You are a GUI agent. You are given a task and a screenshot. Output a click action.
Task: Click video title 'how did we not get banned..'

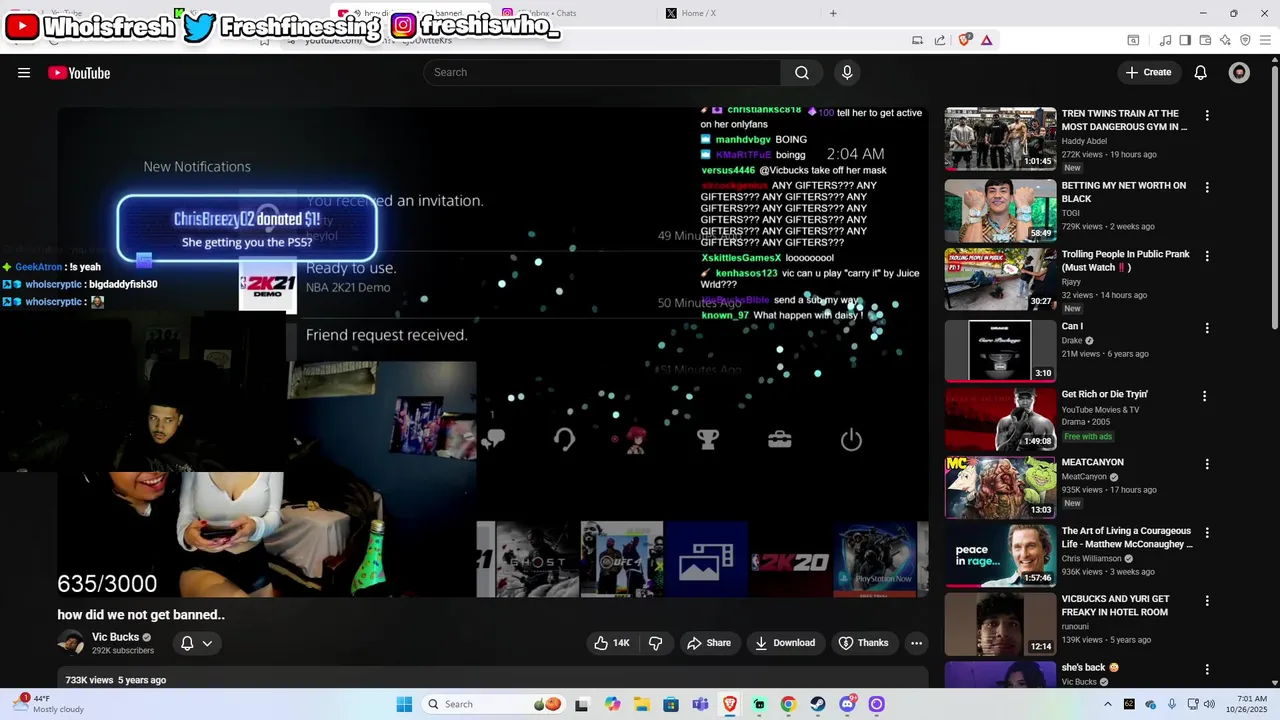141,615
